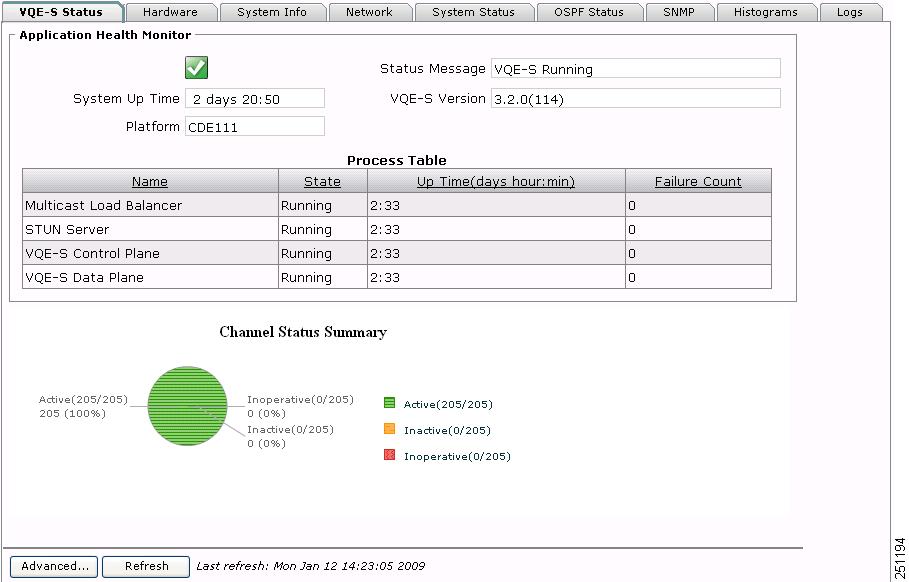Image resolution: width=909 pixels, height=582 pixels.
Task: Click the green health status checkmark icon
Action: pyautogui.click(x=197, y=68)
